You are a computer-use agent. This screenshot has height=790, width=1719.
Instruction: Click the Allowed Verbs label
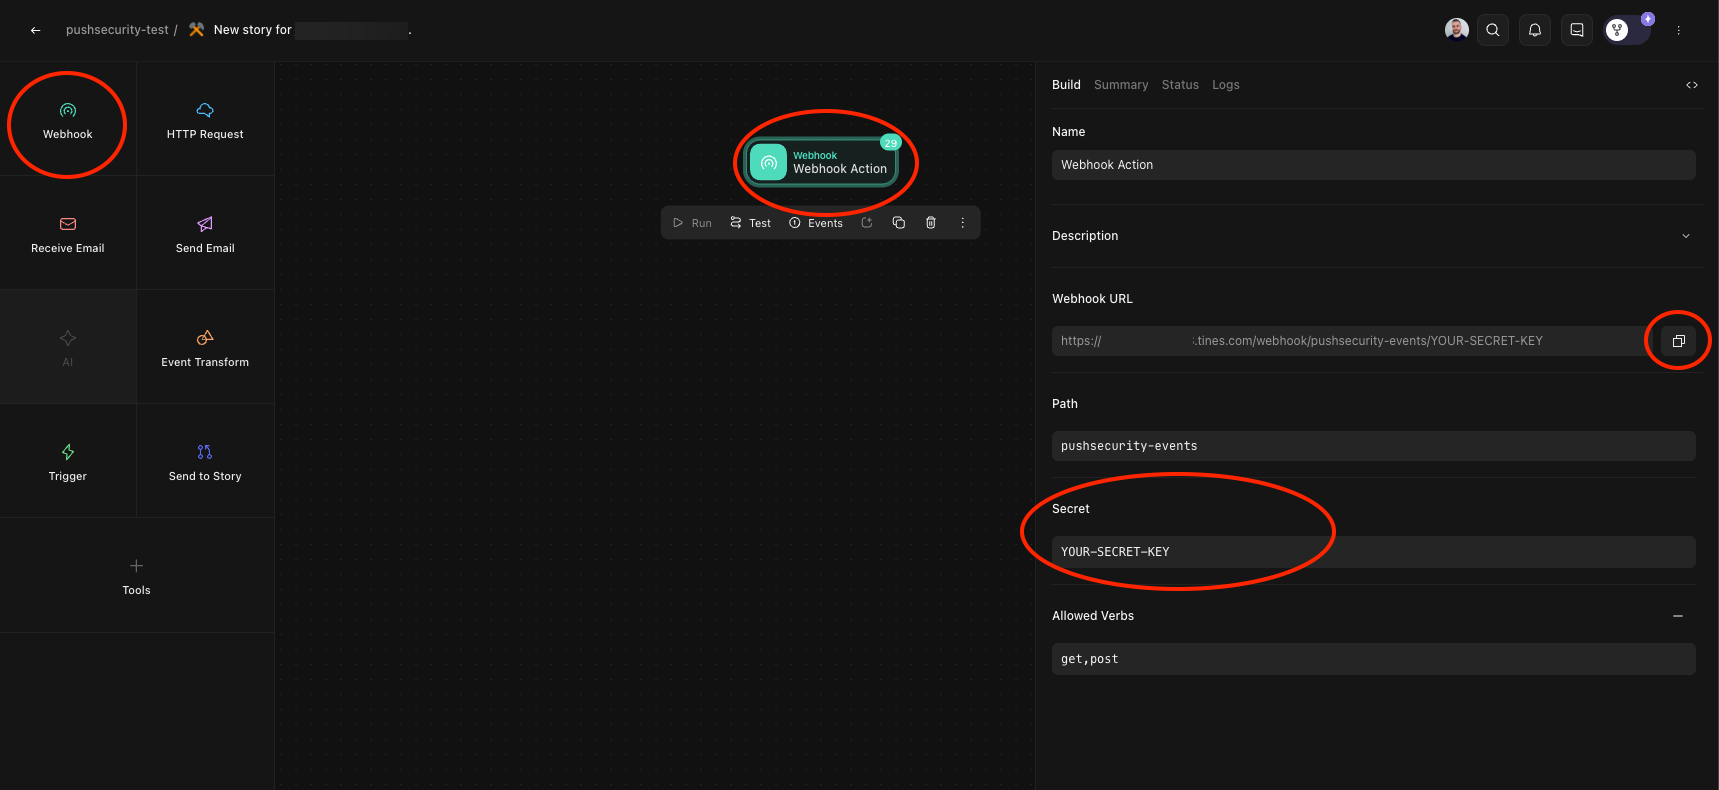pos(1093,616)
